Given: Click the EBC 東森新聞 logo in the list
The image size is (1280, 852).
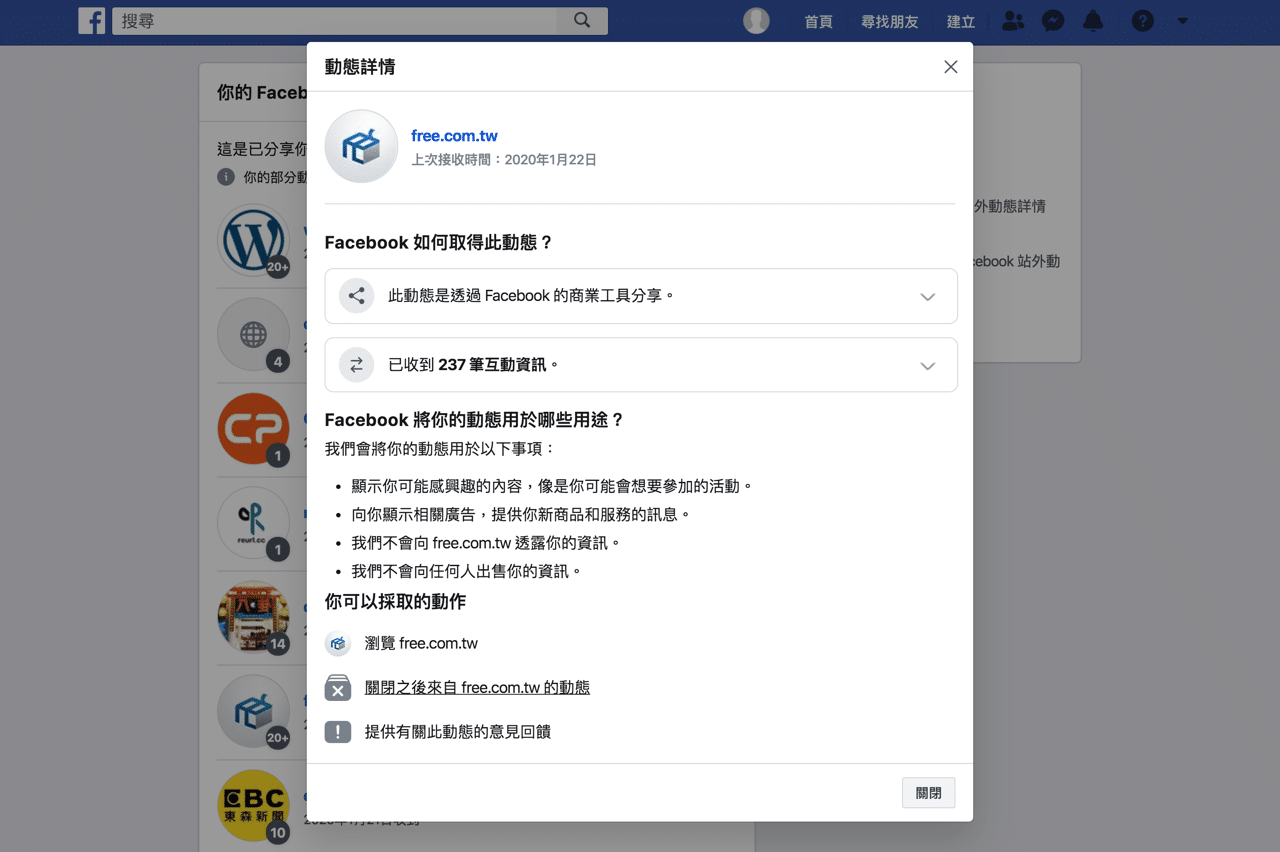Looking at the screenshot, I should click(x=254, y=805).
